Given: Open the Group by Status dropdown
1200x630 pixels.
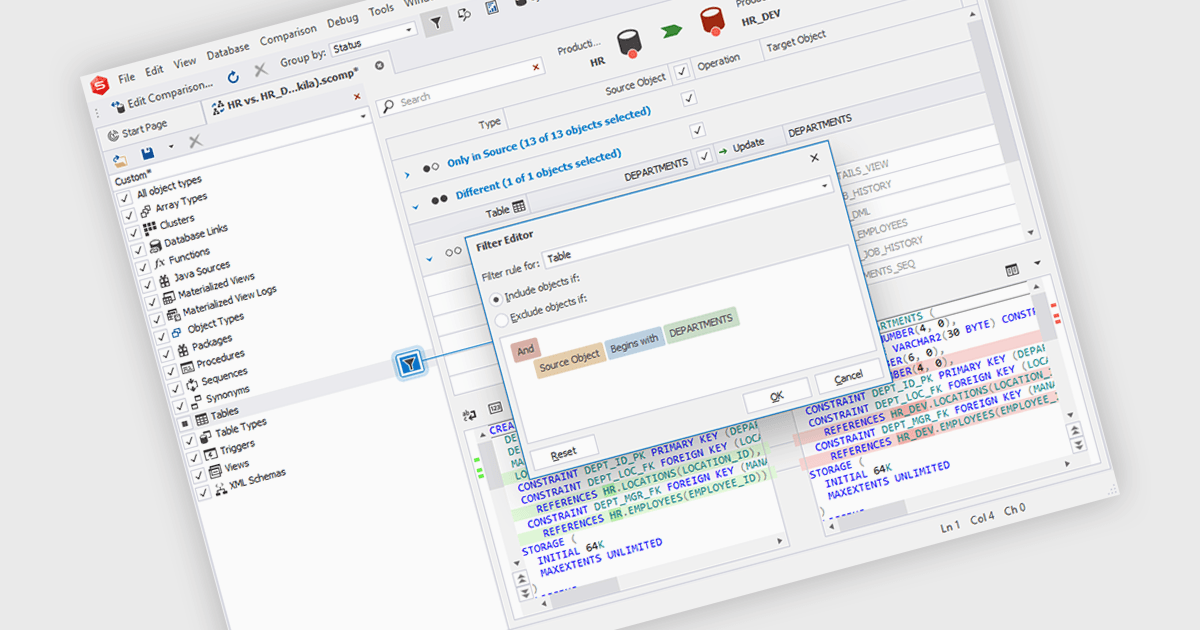Looking at the screenshot, I should 409,30.
